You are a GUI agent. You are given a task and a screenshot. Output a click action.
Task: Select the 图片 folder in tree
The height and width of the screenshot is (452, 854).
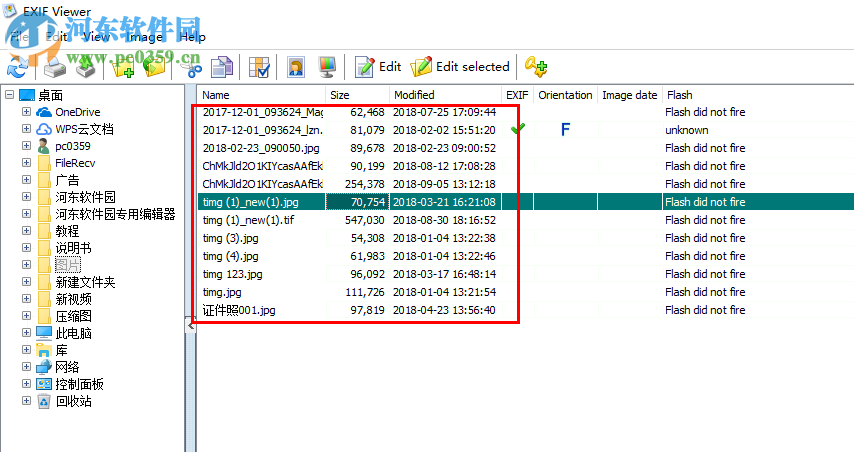[x=68, y=265]
